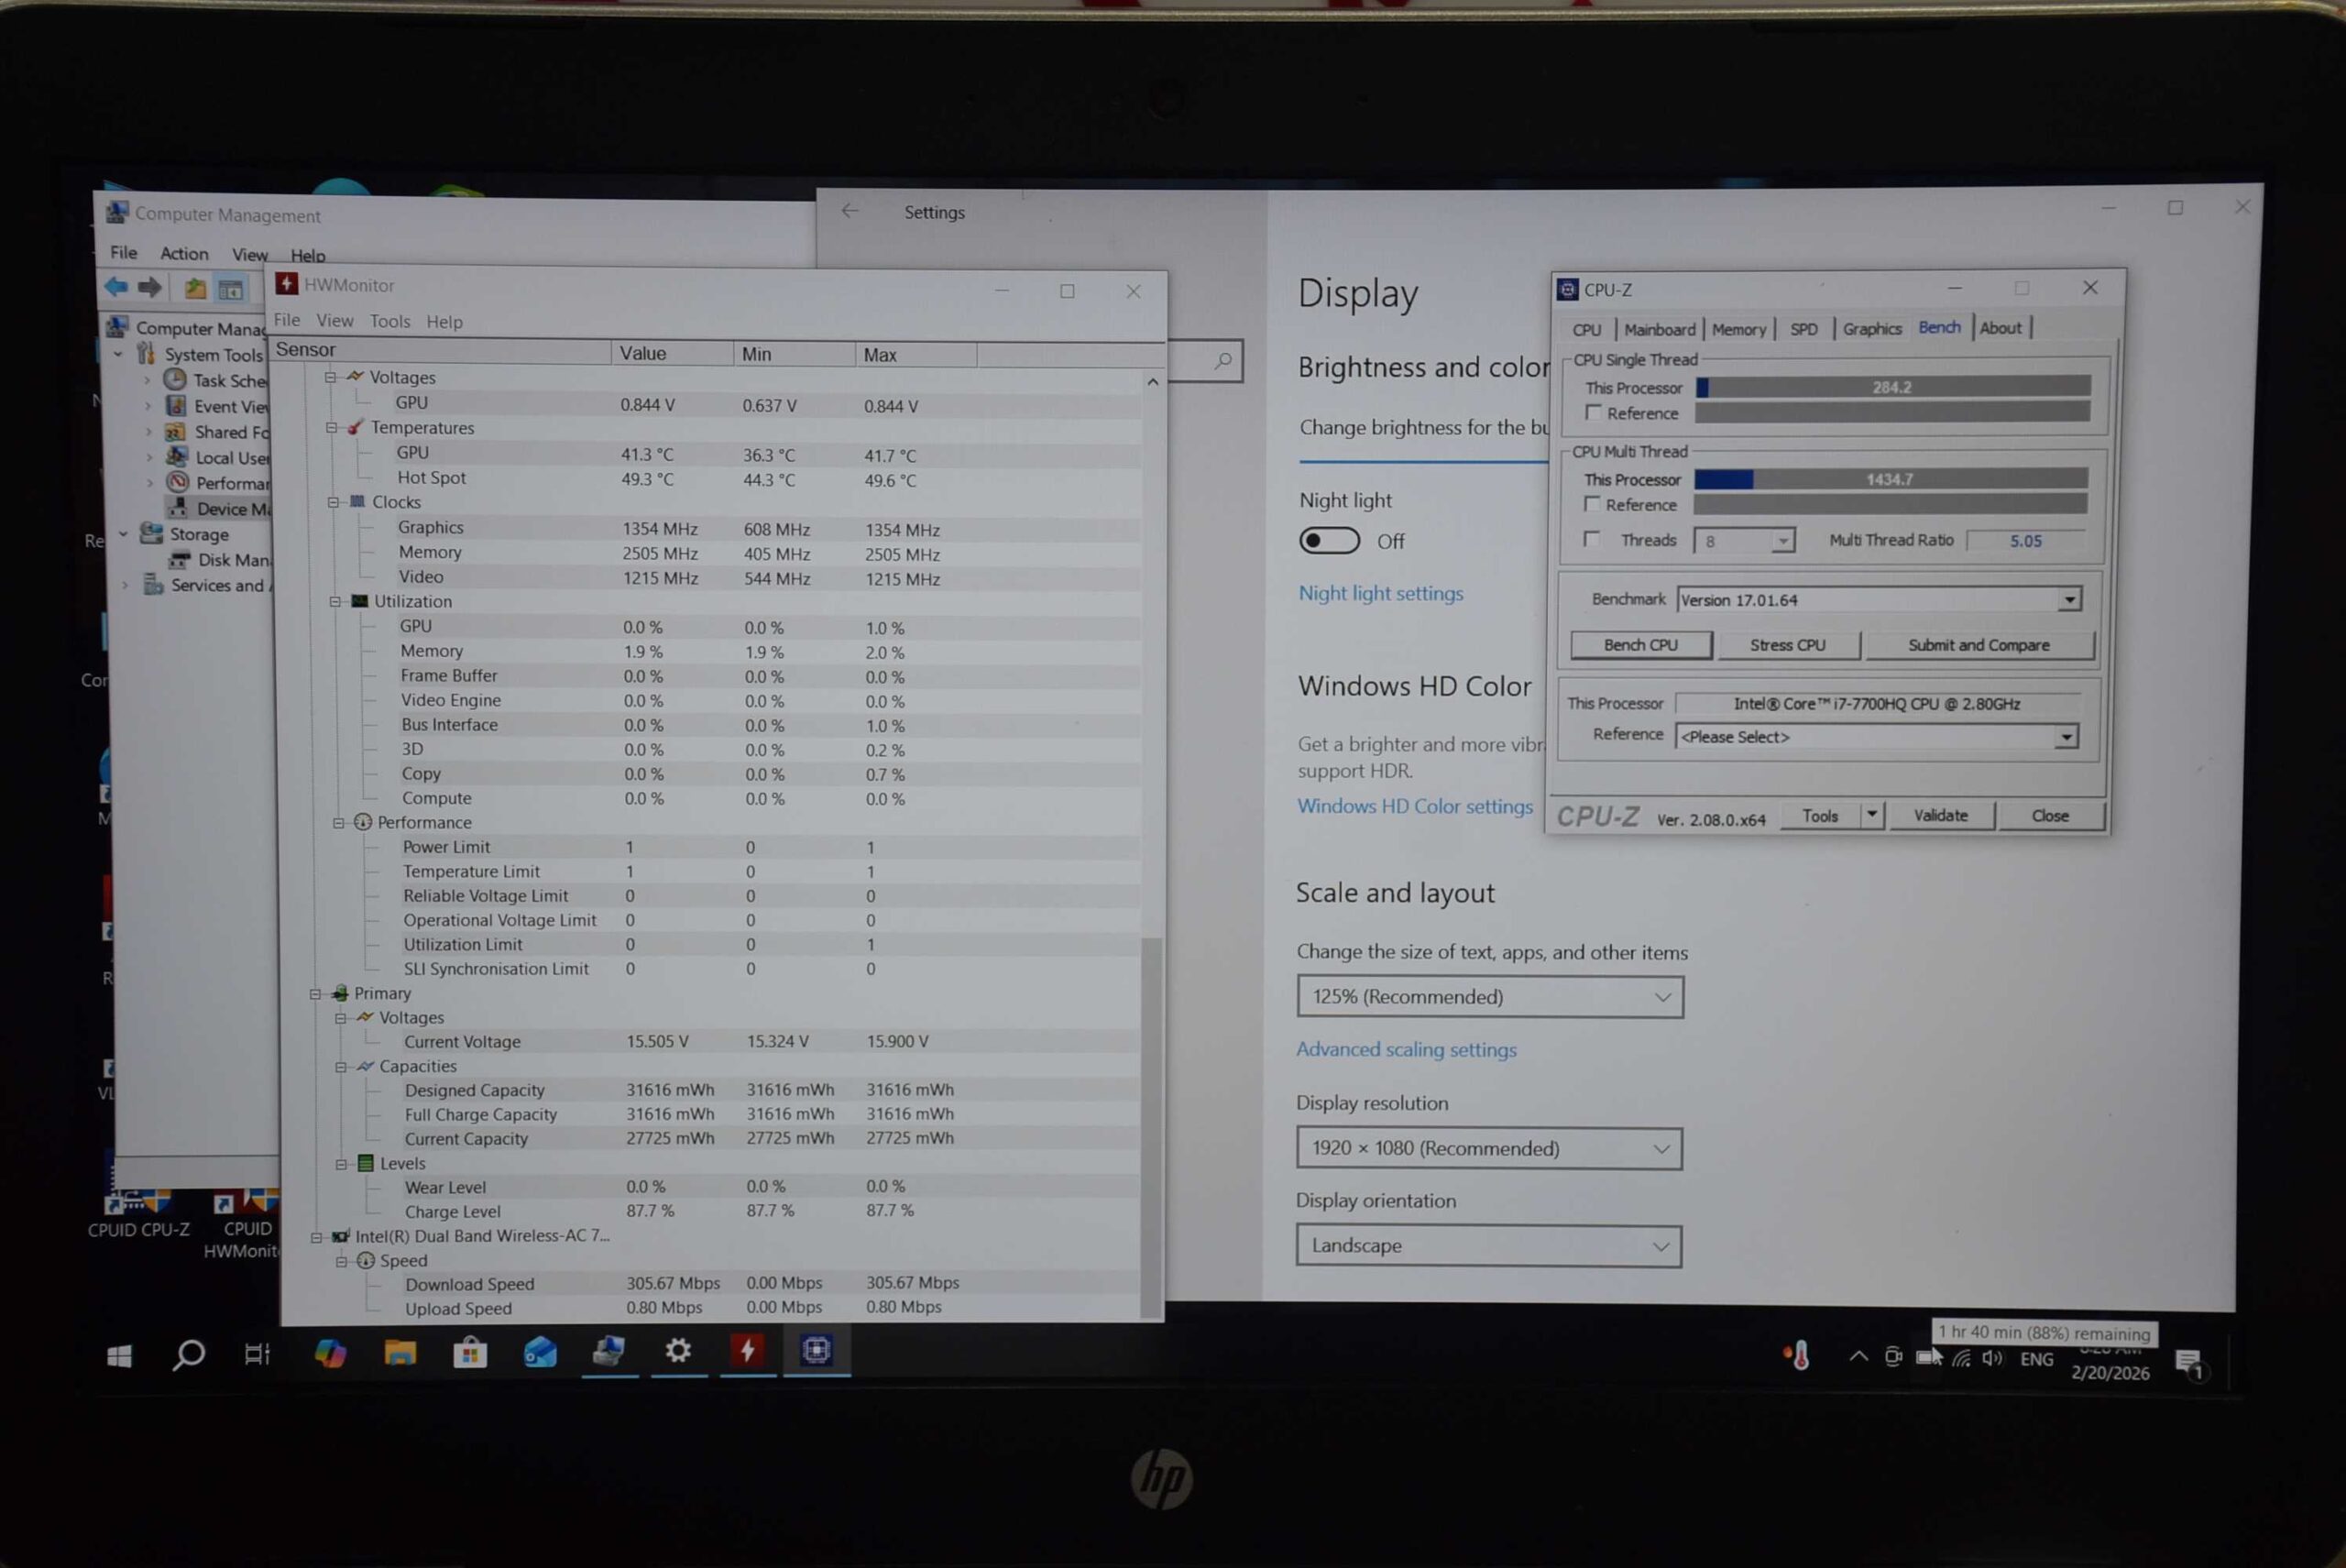Switch to the Mainboard tab
The image size is (2346, 1568).
[x=1659, y=329]
